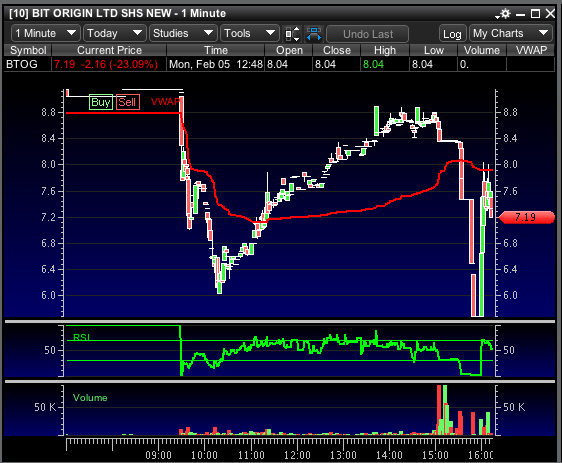This screenshot has width=562, height=463.
Task: Click the High column header
Action: [x=385, y=50]
